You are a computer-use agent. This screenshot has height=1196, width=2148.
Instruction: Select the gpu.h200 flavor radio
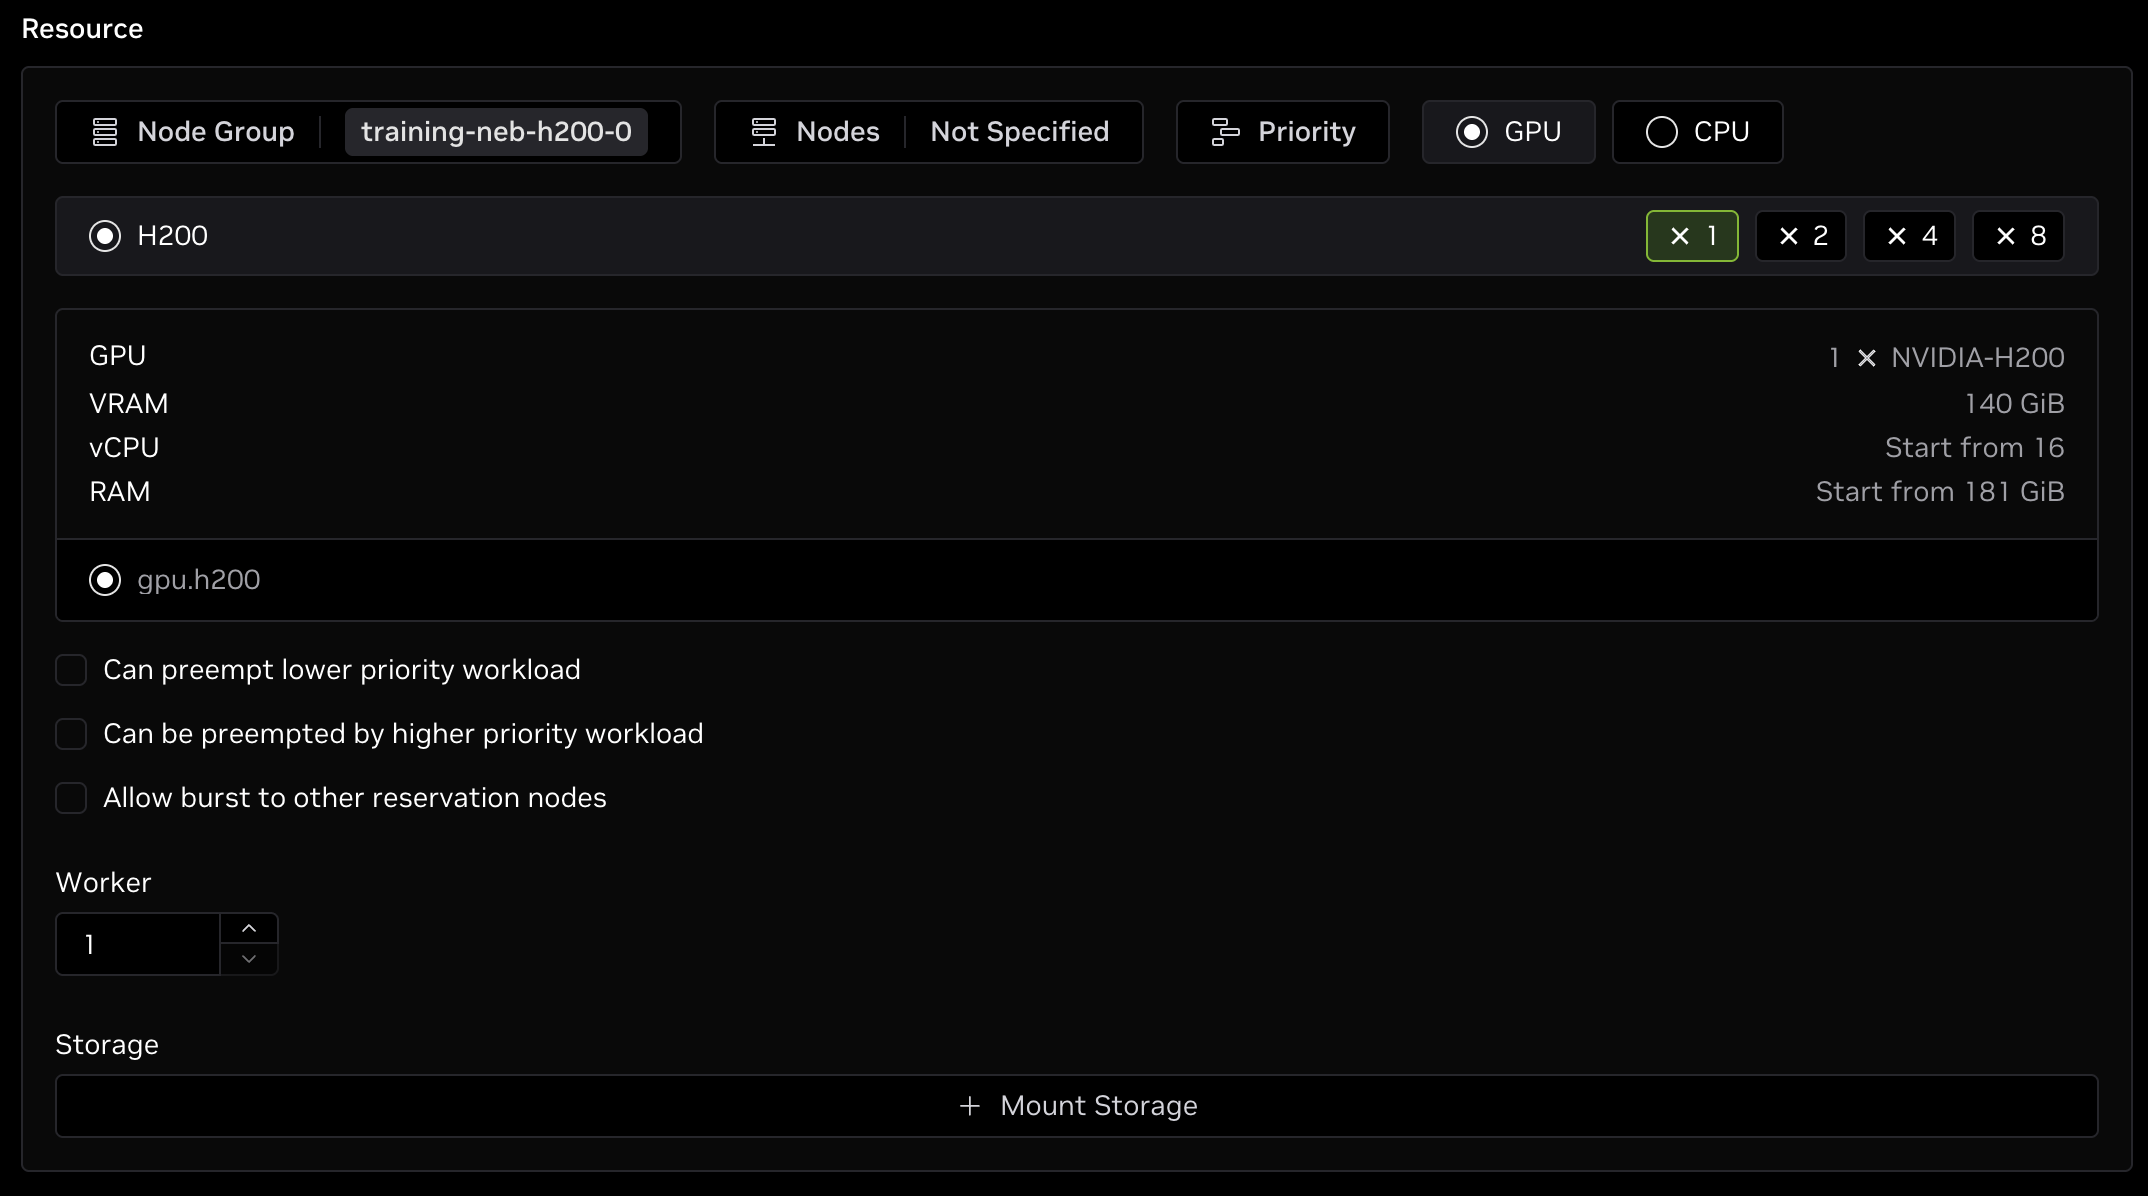105,579
